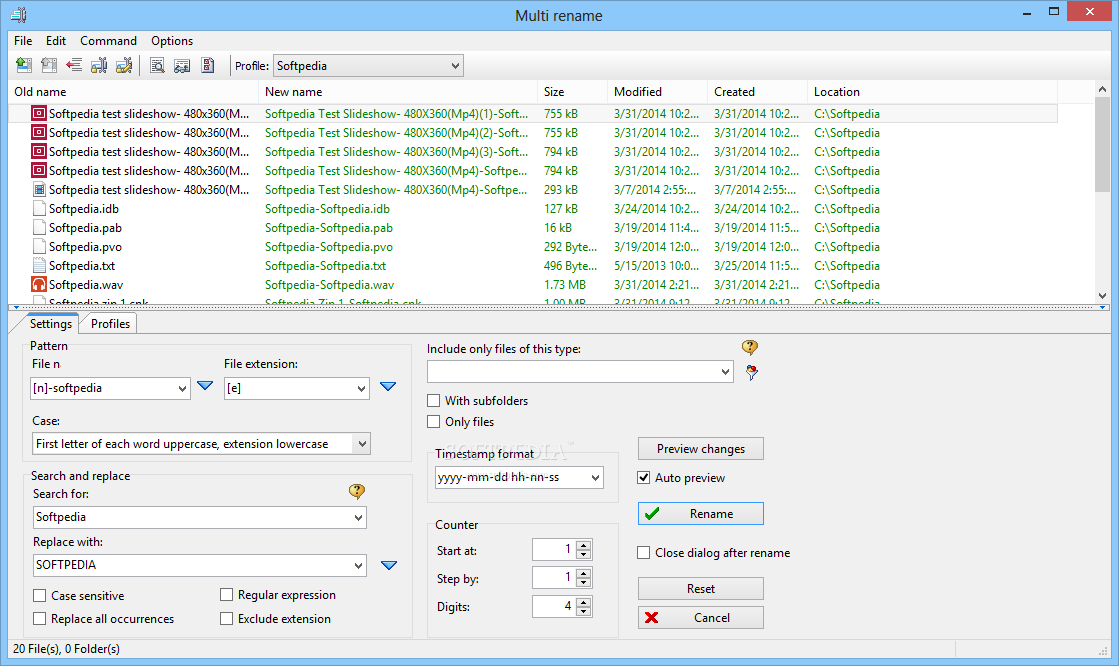Open the File menu
Screen dimensions: 1119x666
(x=23, y=41)
